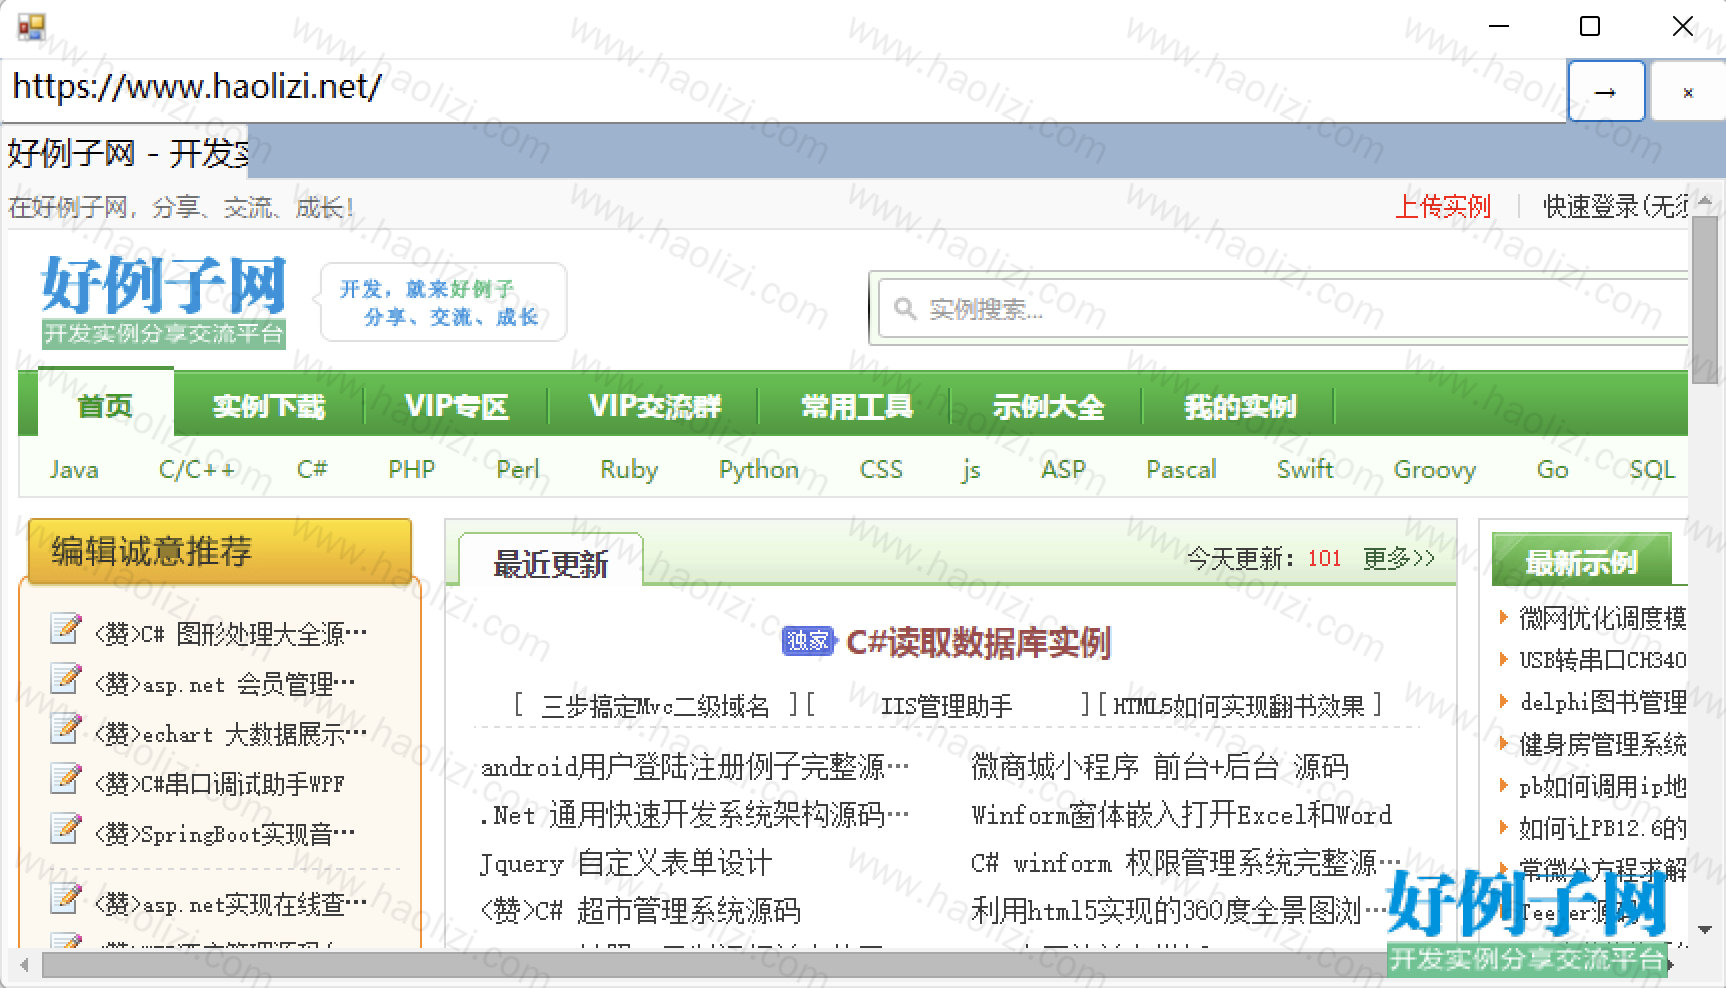The image size is (1726, 988).
Task: Select the Python language link
Action: point(759,469)
